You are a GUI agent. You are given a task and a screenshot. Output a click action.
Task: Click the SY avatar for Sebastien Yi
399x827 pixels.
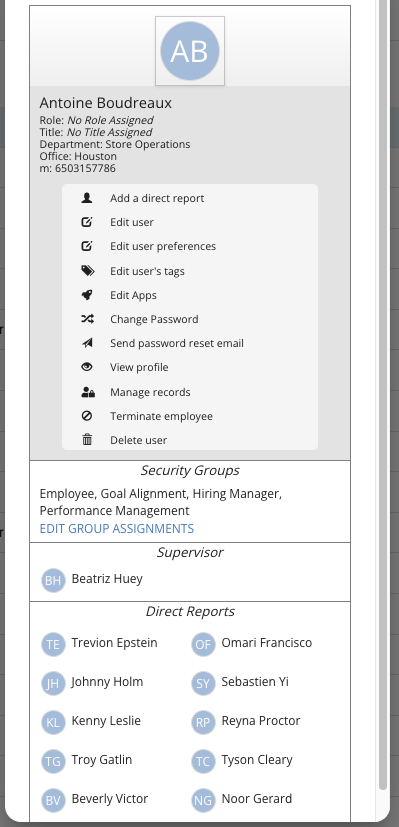point(203,683)
